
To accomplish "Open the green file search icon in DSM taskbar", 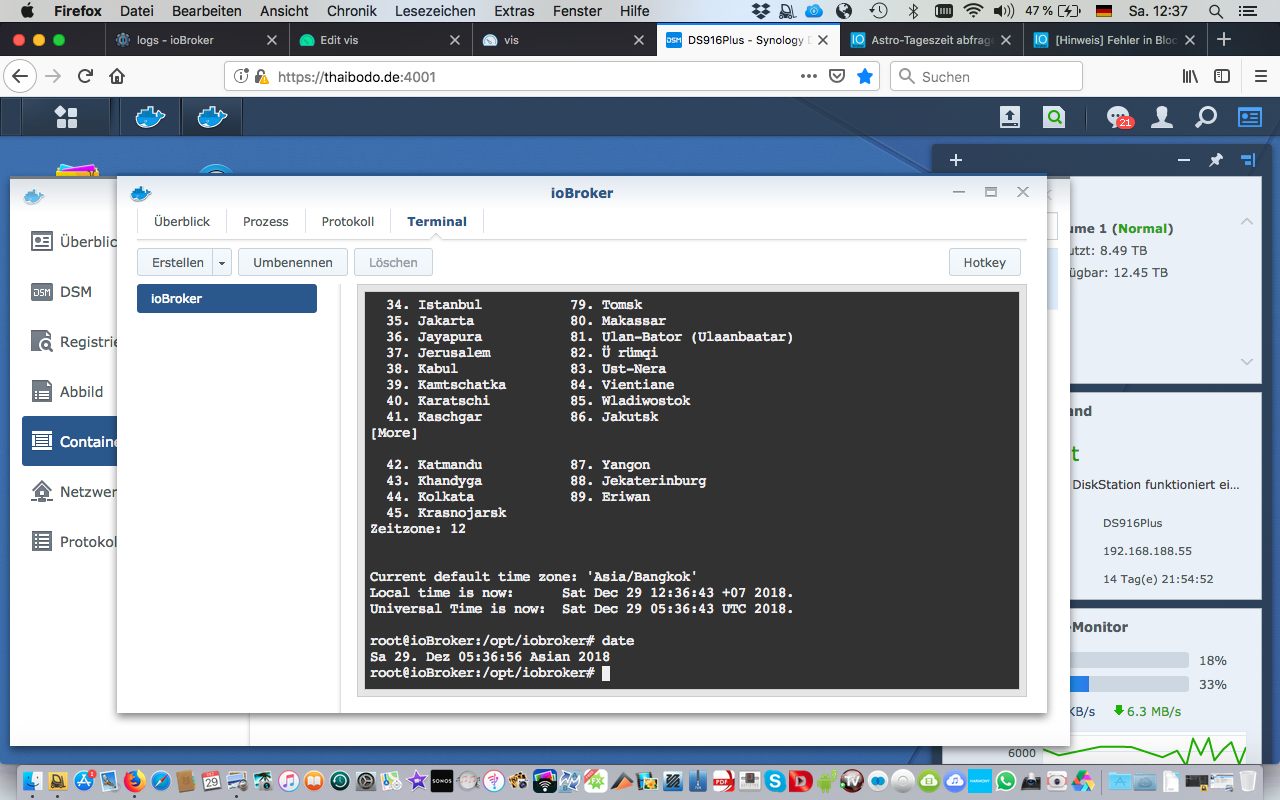I will click(1054, 117).
